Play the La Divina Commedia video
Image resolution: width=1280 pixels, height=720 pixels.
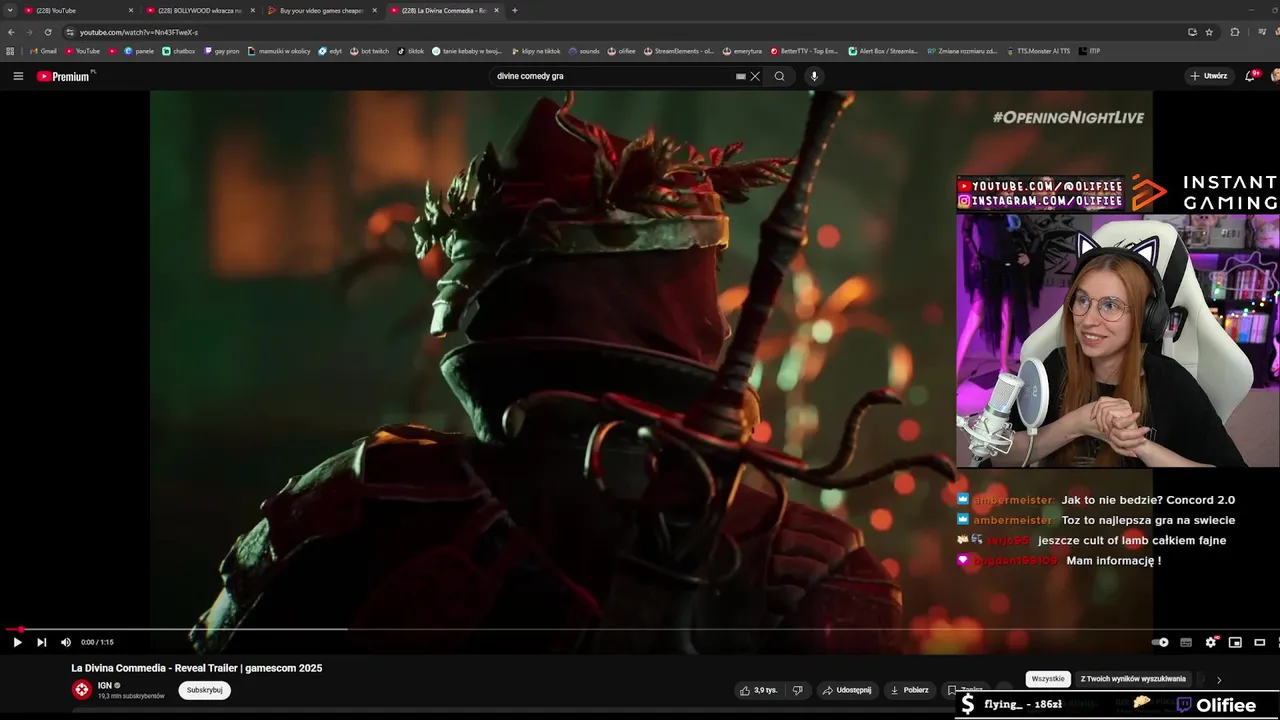pos(17,642)
